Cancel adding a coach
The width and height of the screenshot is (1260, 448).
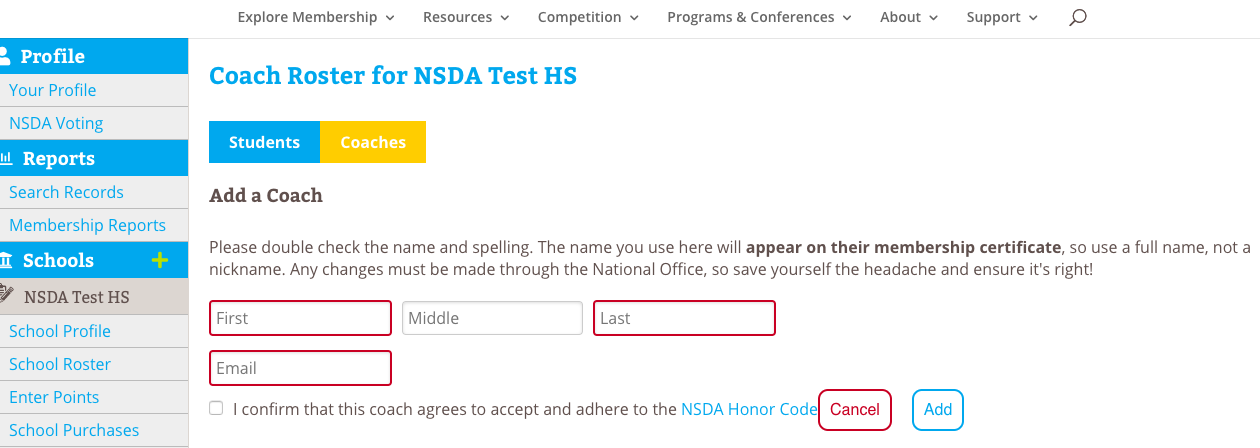(854, 409)
